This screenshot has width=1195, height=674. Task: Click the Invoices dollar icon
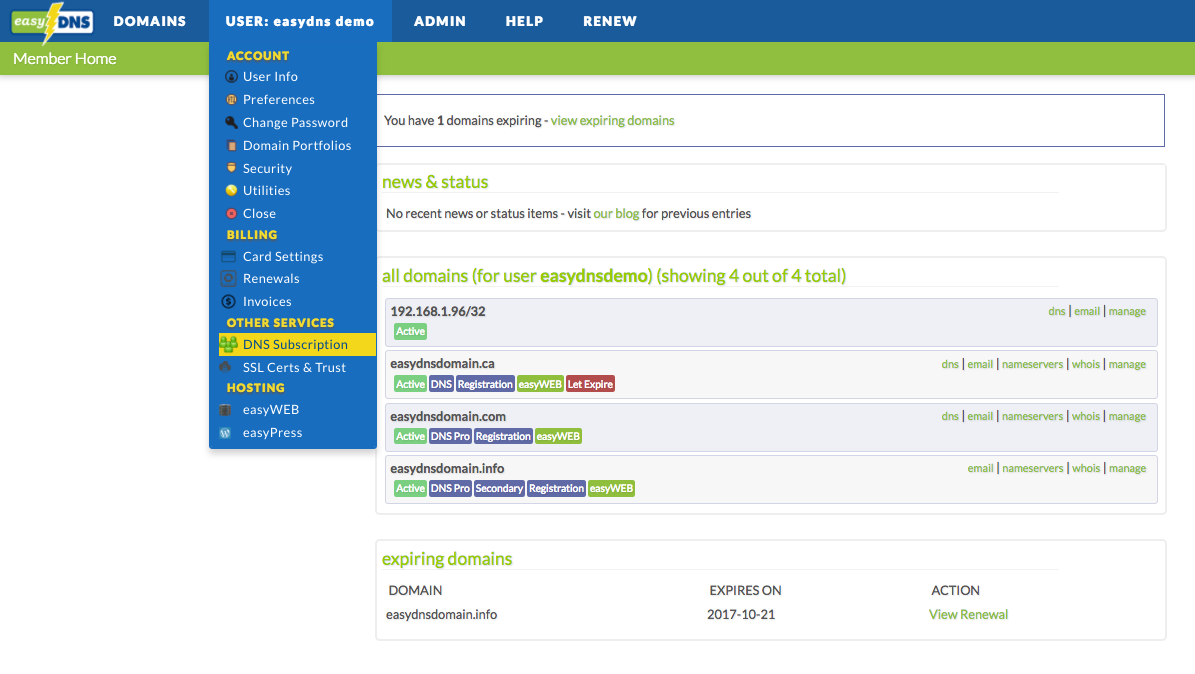228,301
